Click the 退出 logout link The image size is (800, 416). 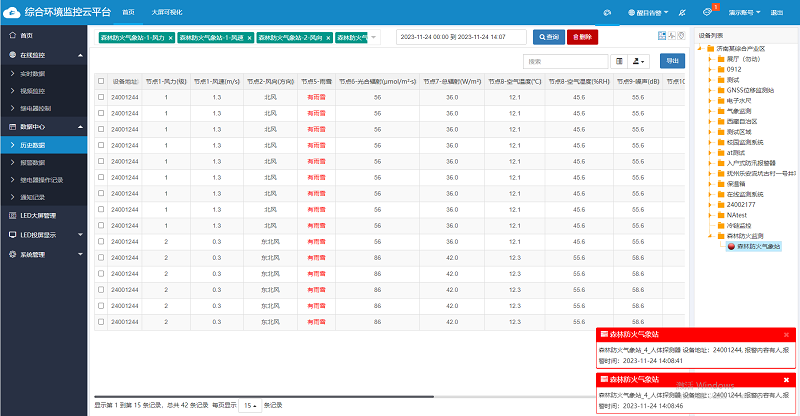777,12
